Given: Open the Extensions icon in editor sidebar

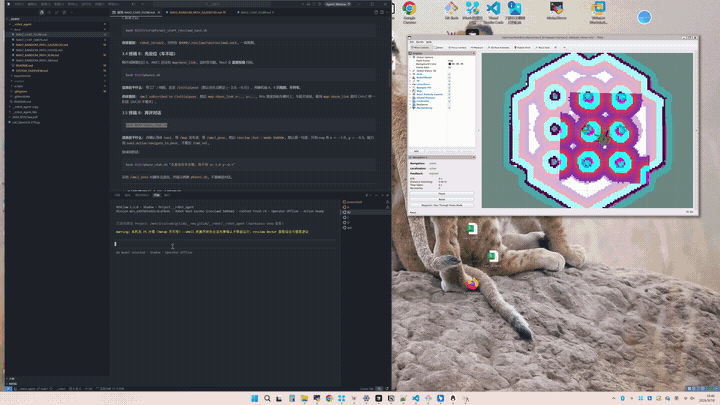Looking at the screenshot, I should coord(64,12).
